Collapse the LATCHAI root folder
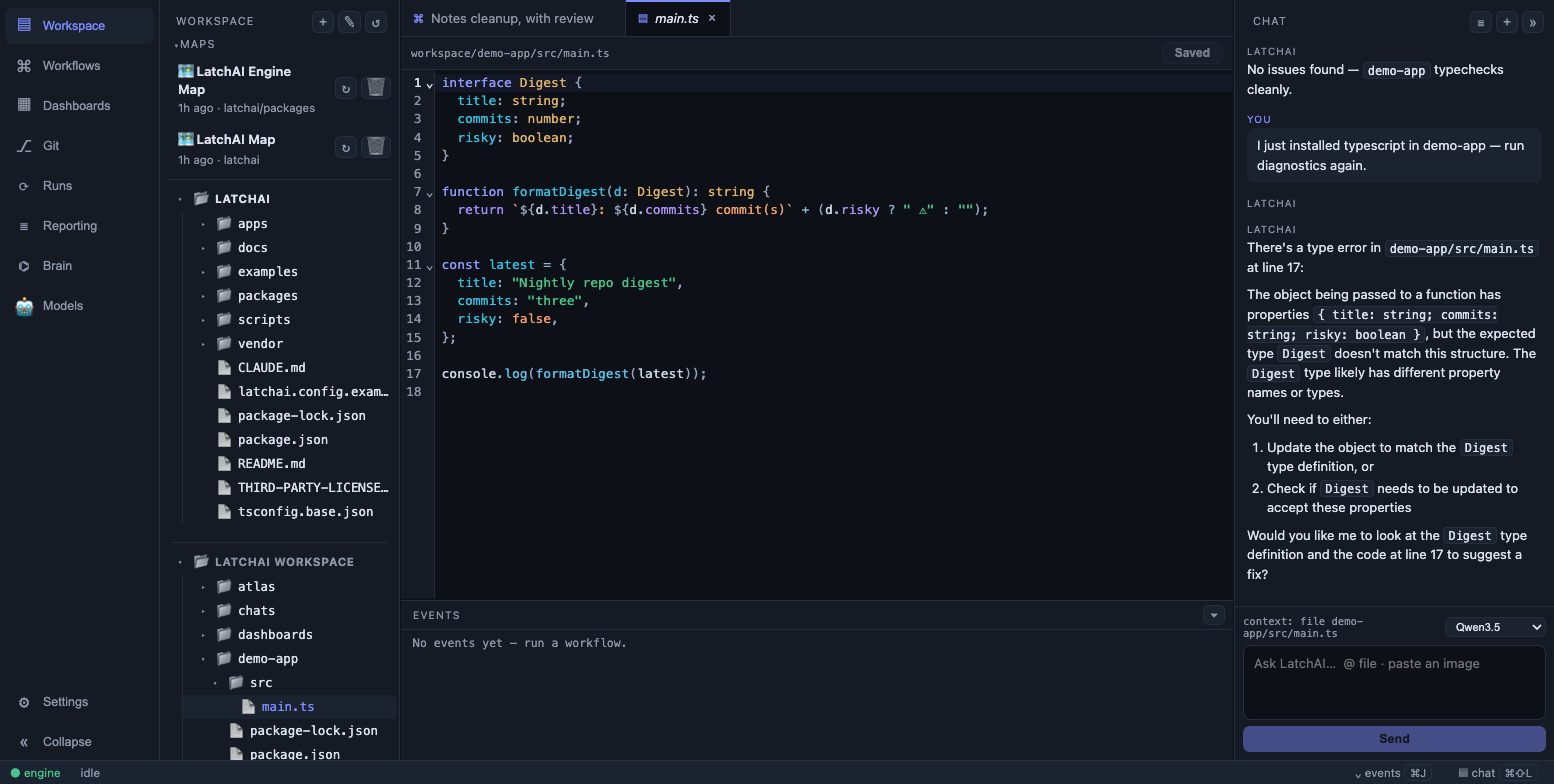1554x784 pixels. (181, 199)
